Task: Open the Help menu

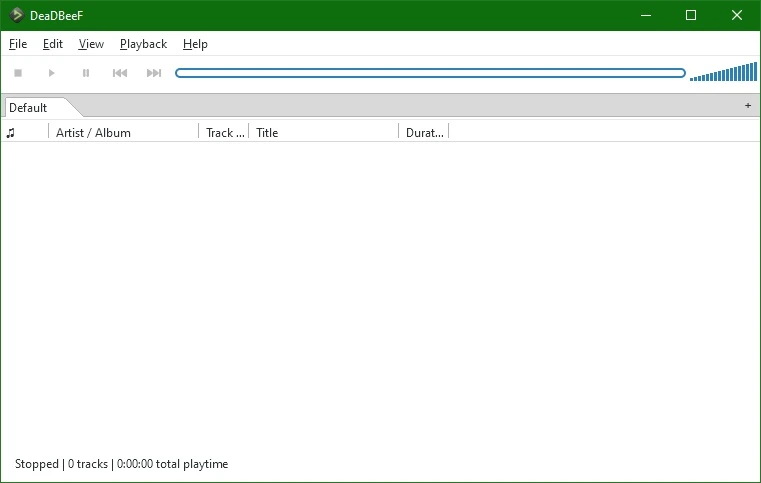Action: point(195,44)
